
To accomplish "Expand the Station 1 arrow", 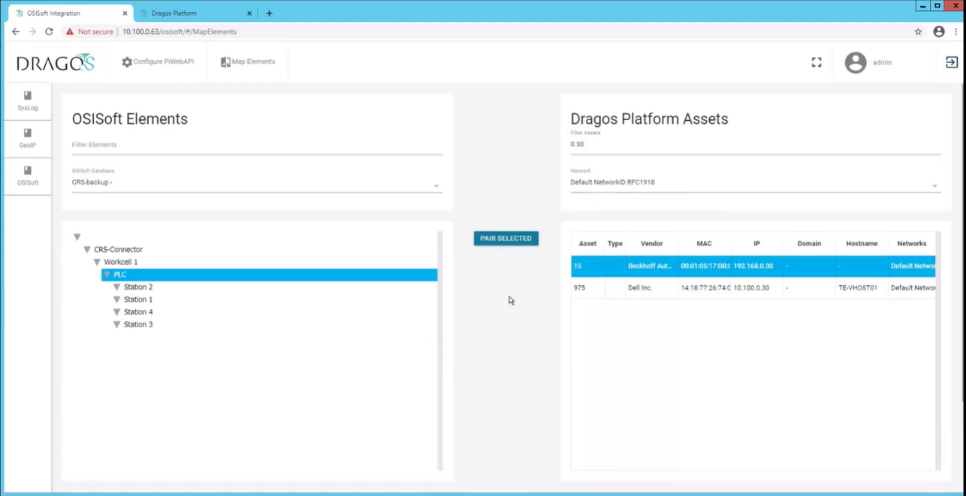I will tap(116, 299).
